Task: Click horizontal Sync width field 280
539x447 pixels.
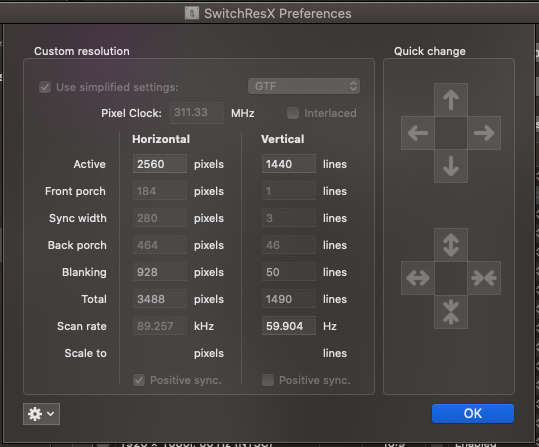Action: point(160,218)
